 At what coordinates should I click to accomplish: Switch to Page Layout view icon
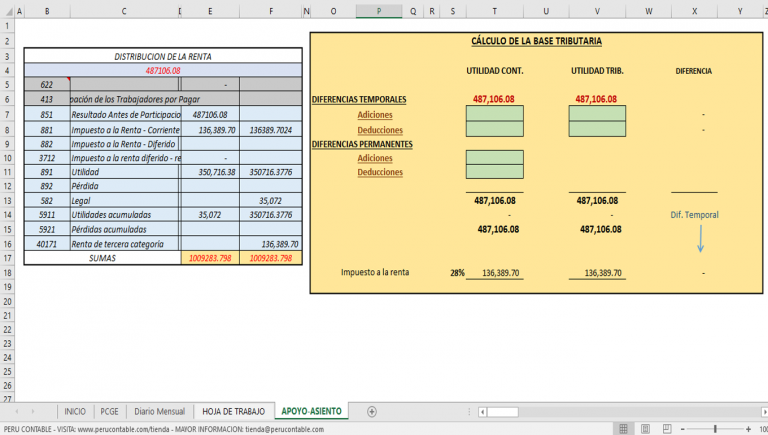645,429
